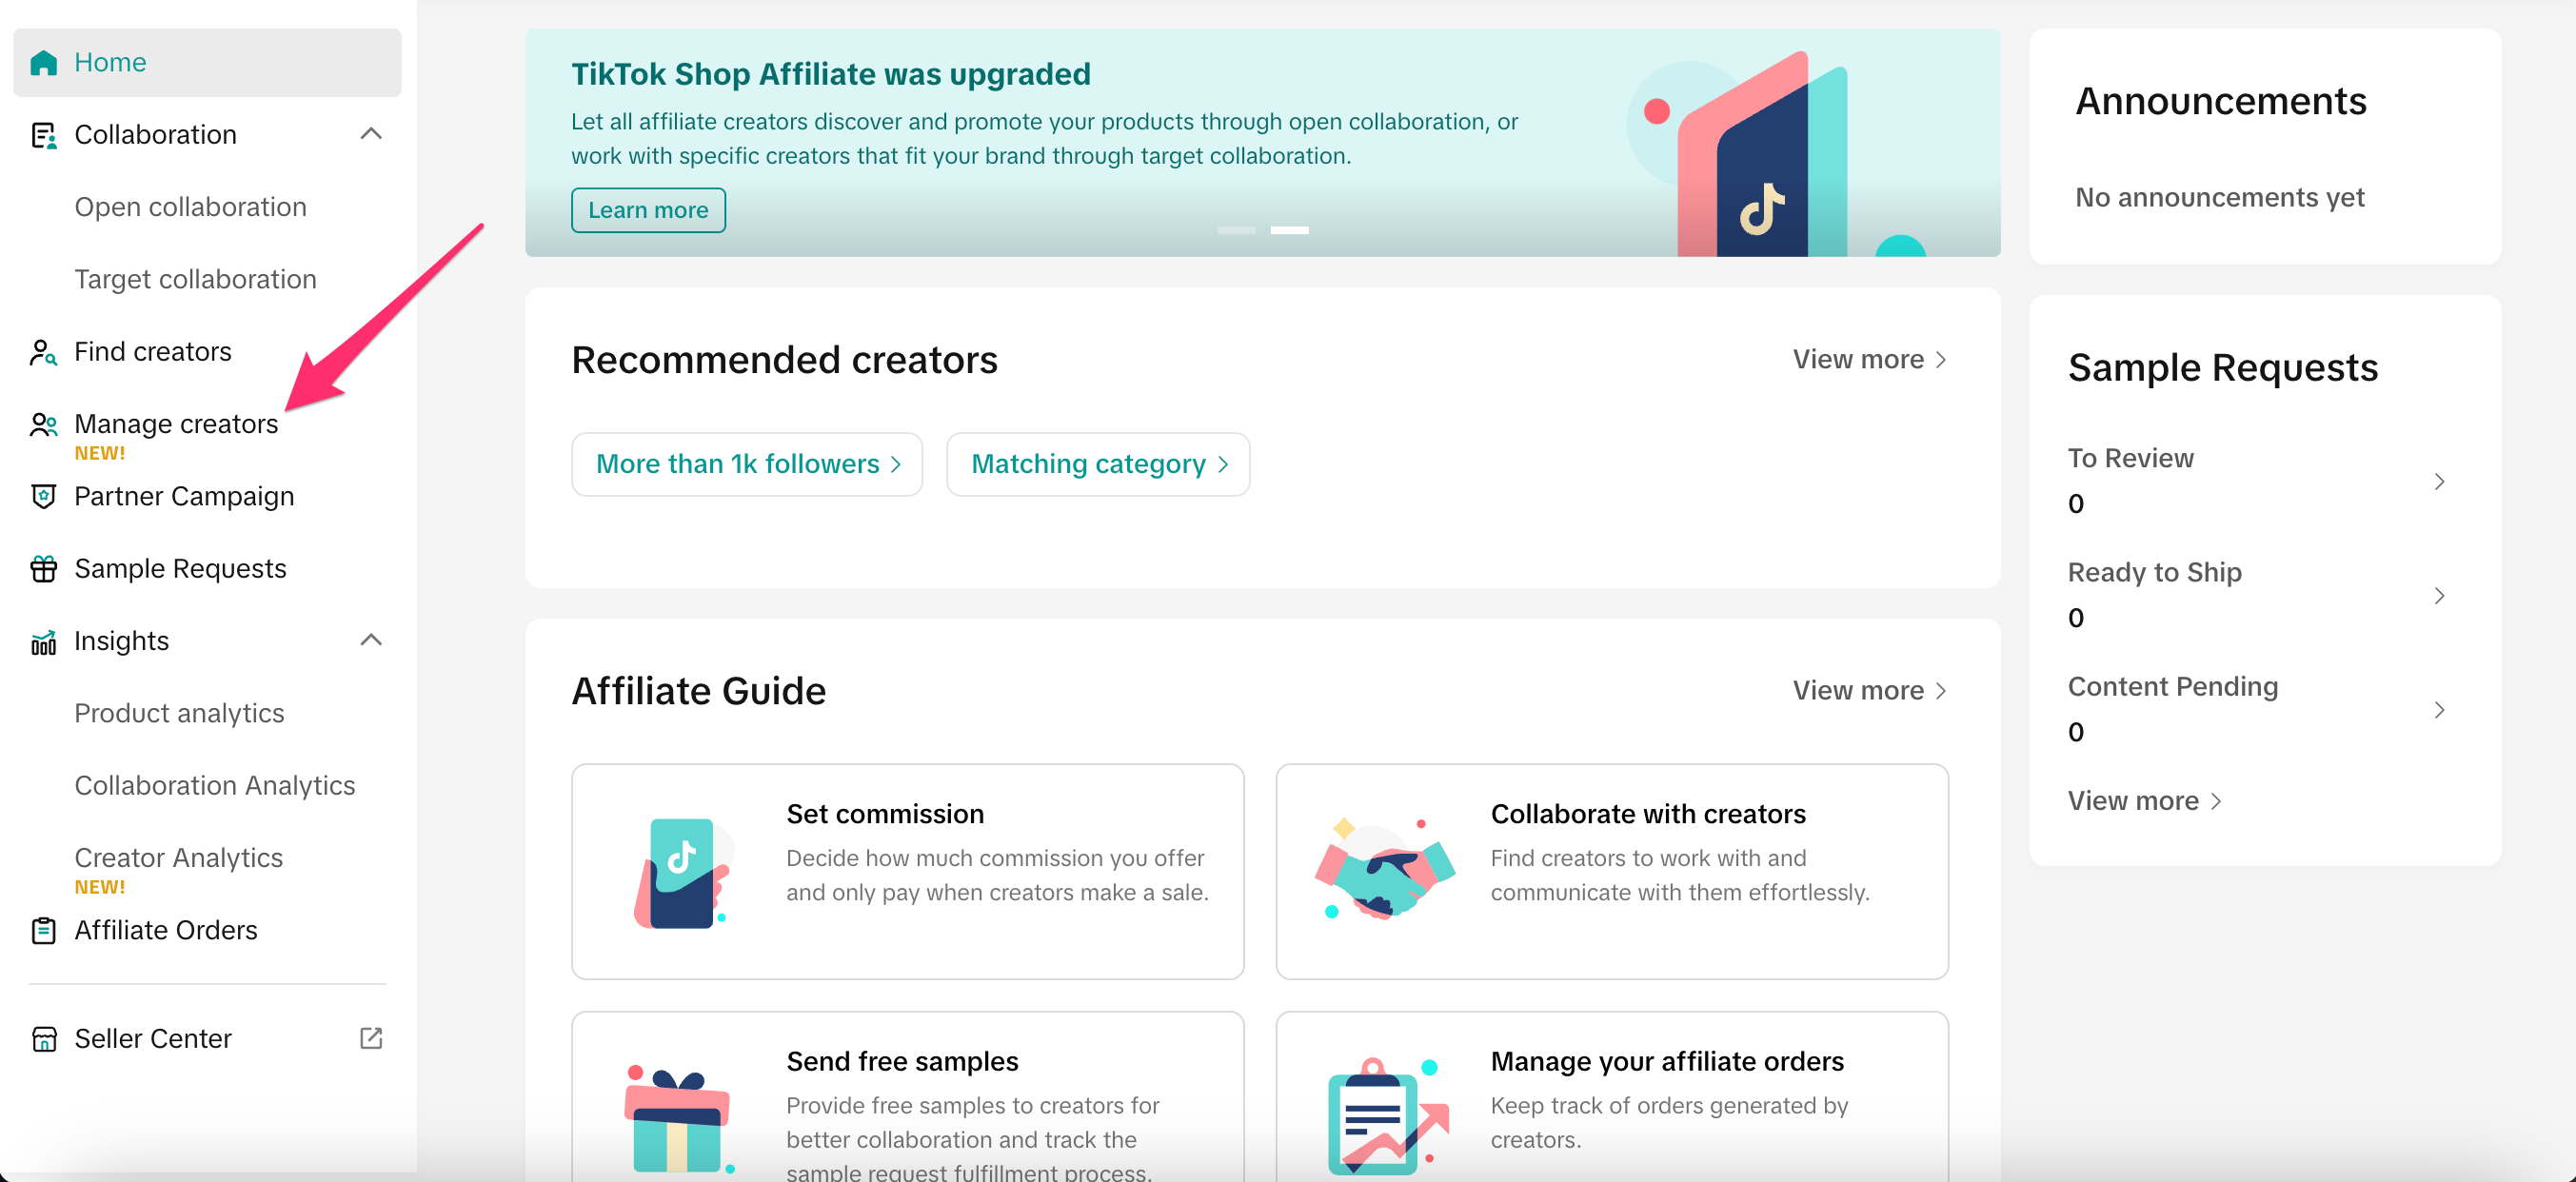This screenshot has width=2576, height=1182.
Task: Open Seller Center external link icon
Action: pyautogui.click(x=371, y=1038)
